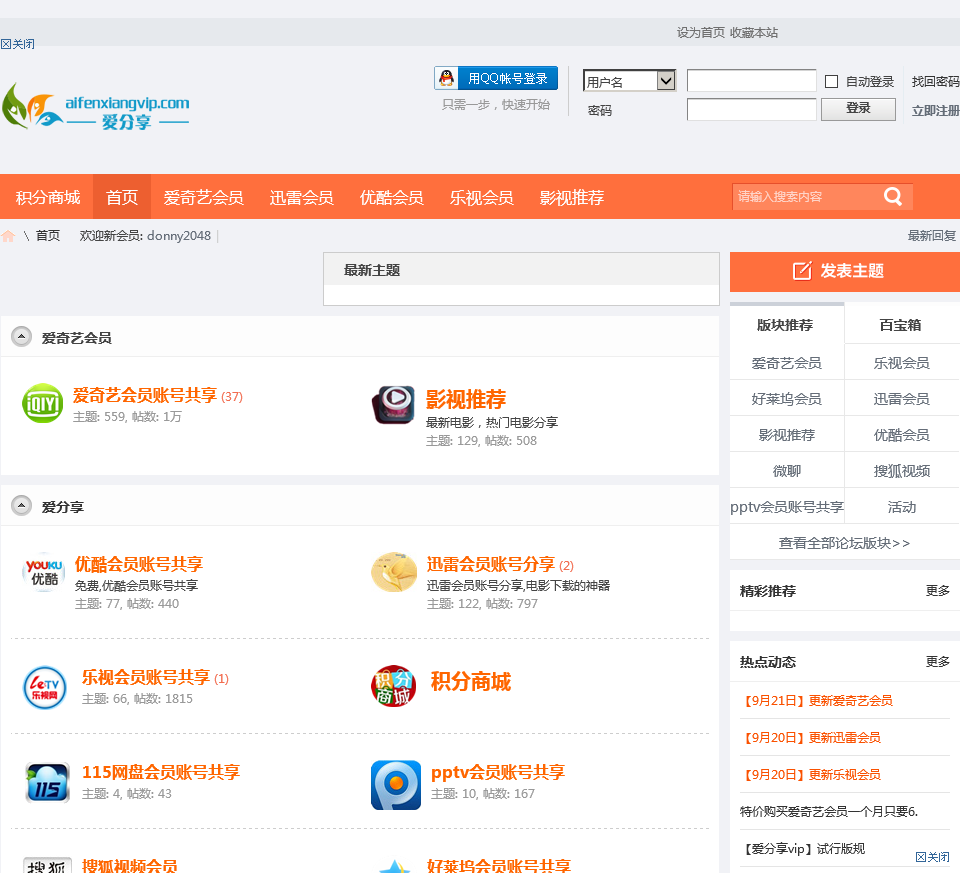Screen dimensions: 960x873
Task: Click 更多 next to 热点动态
Action: (x=937, y=662)
